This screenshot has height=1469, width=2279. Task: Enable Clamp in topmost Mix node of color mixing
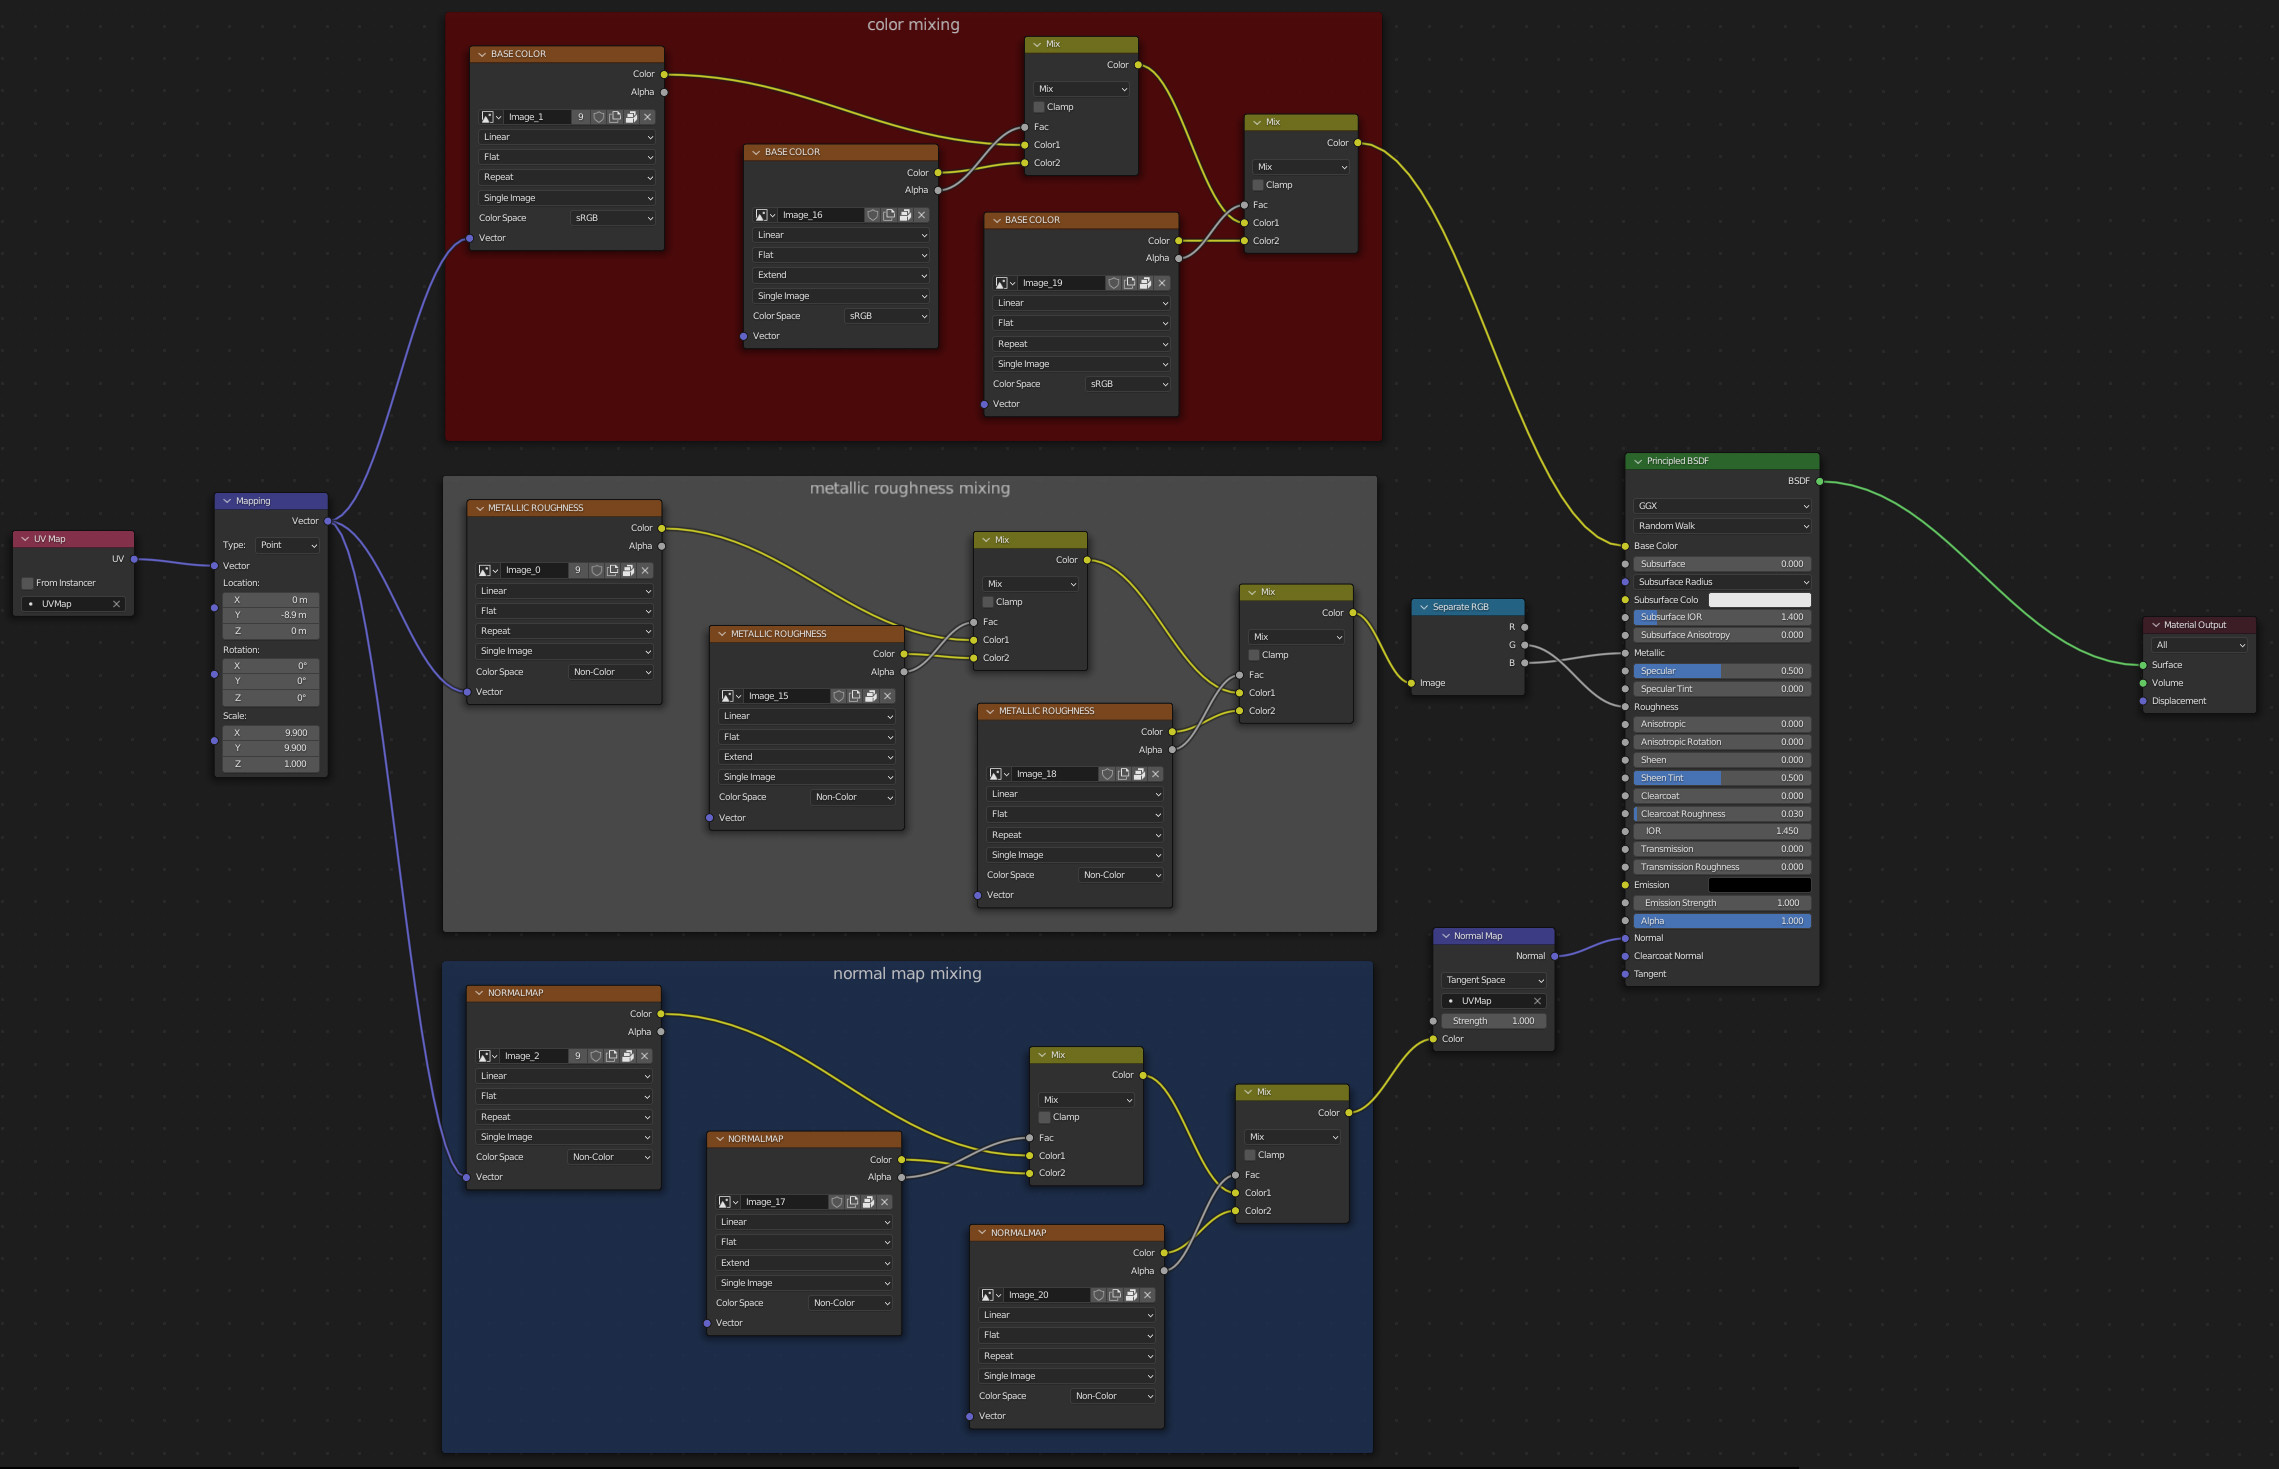pyautogui.click(x=1039, y=107)
